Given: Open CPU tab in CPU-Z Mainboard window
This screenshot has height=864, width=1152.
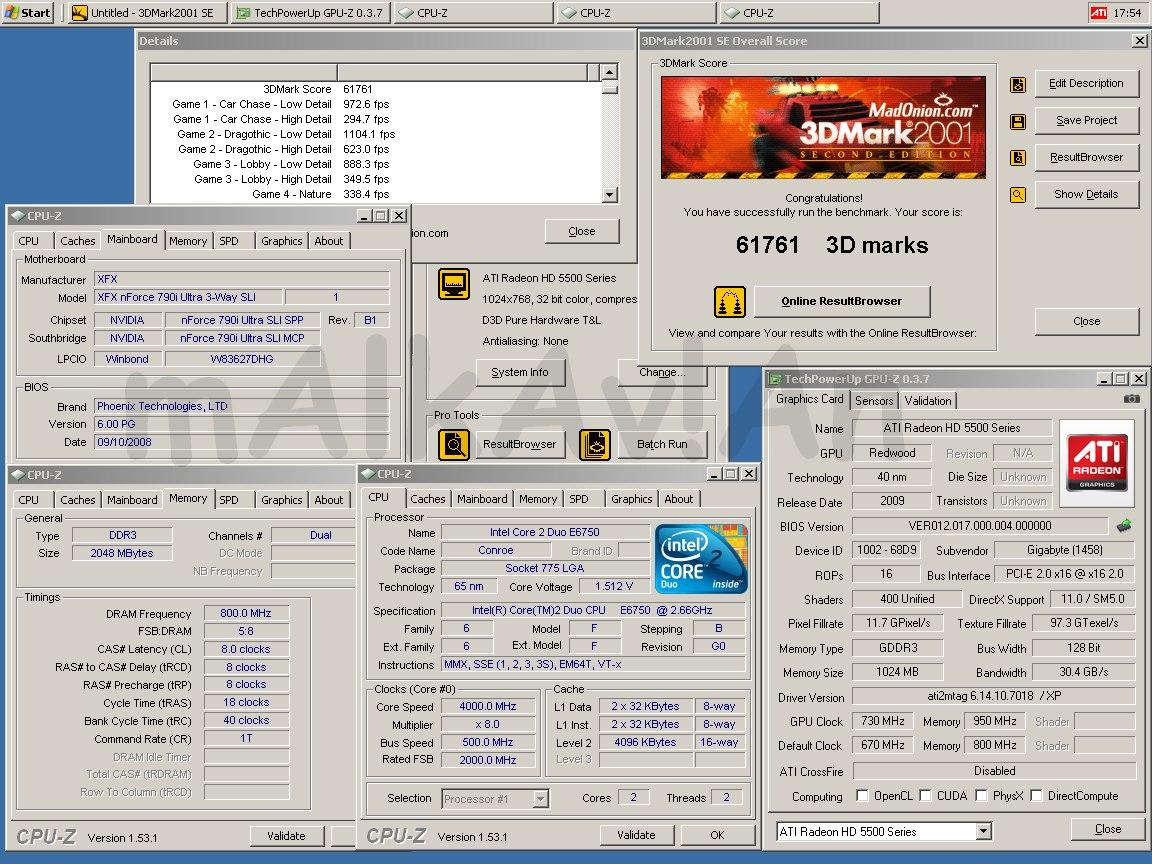Looking at the screenshot, I should [x=29, y=241].
